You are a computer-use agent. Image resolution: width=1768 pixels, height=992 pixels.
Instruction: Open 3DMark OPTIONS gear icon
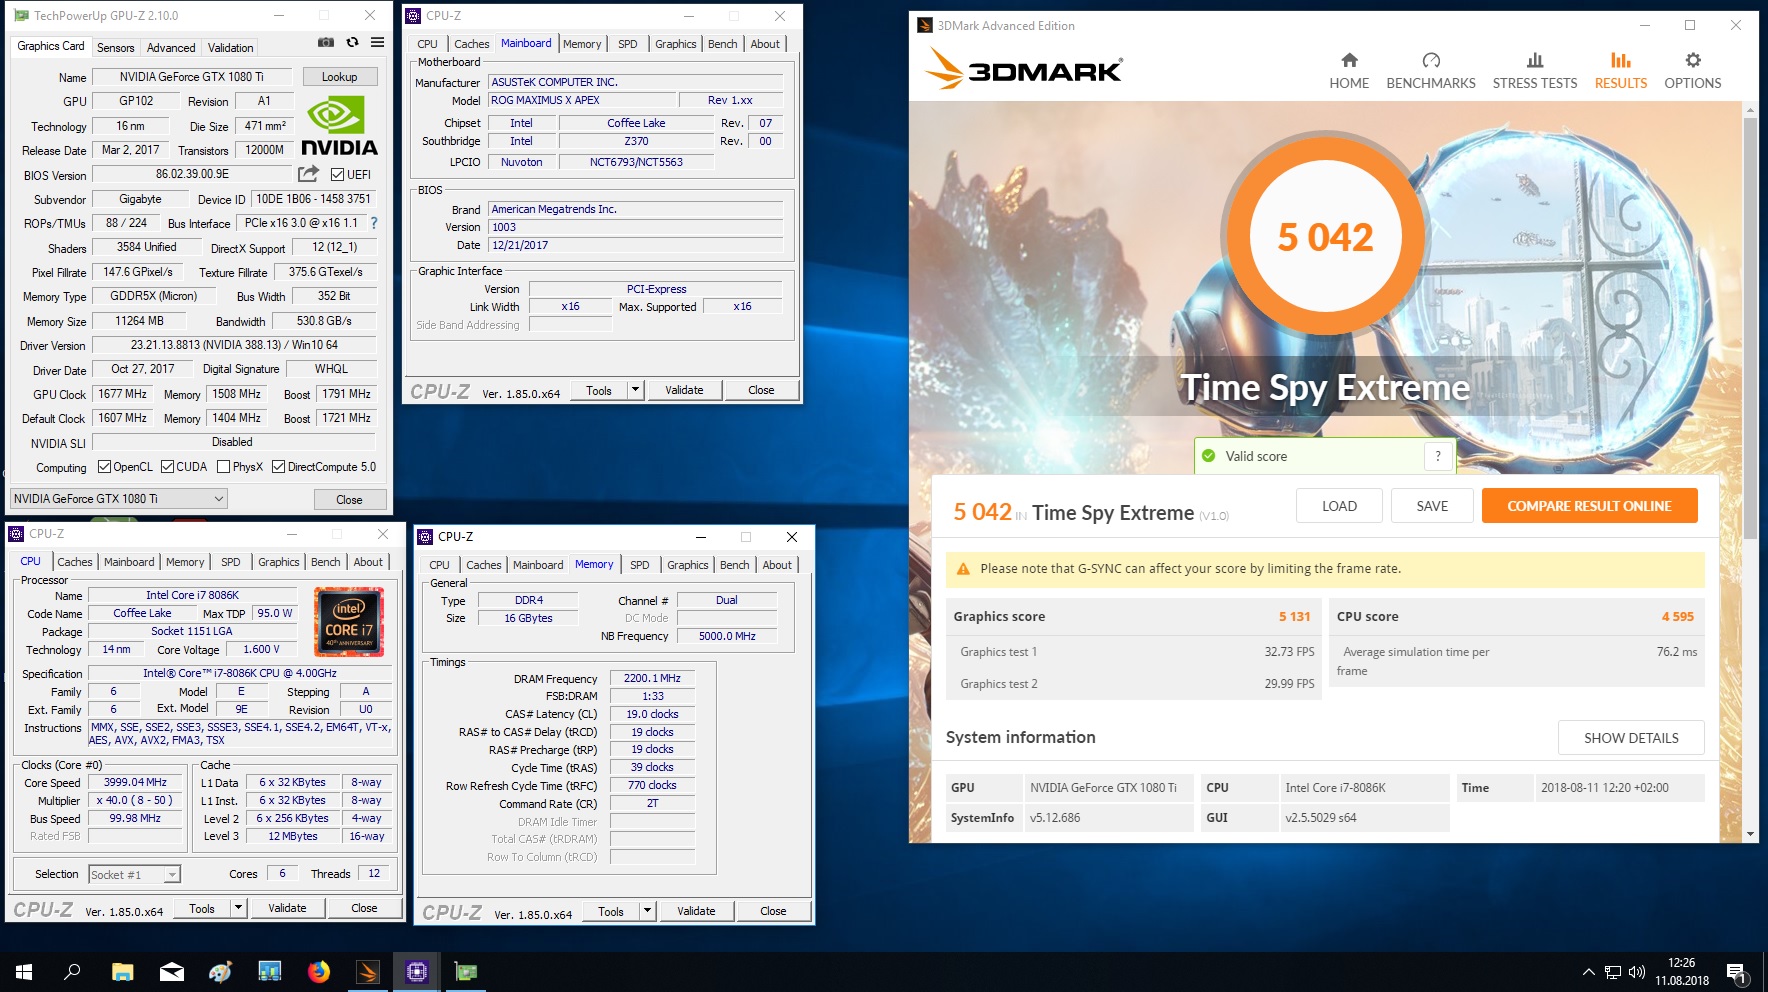tap(1693, 61)
